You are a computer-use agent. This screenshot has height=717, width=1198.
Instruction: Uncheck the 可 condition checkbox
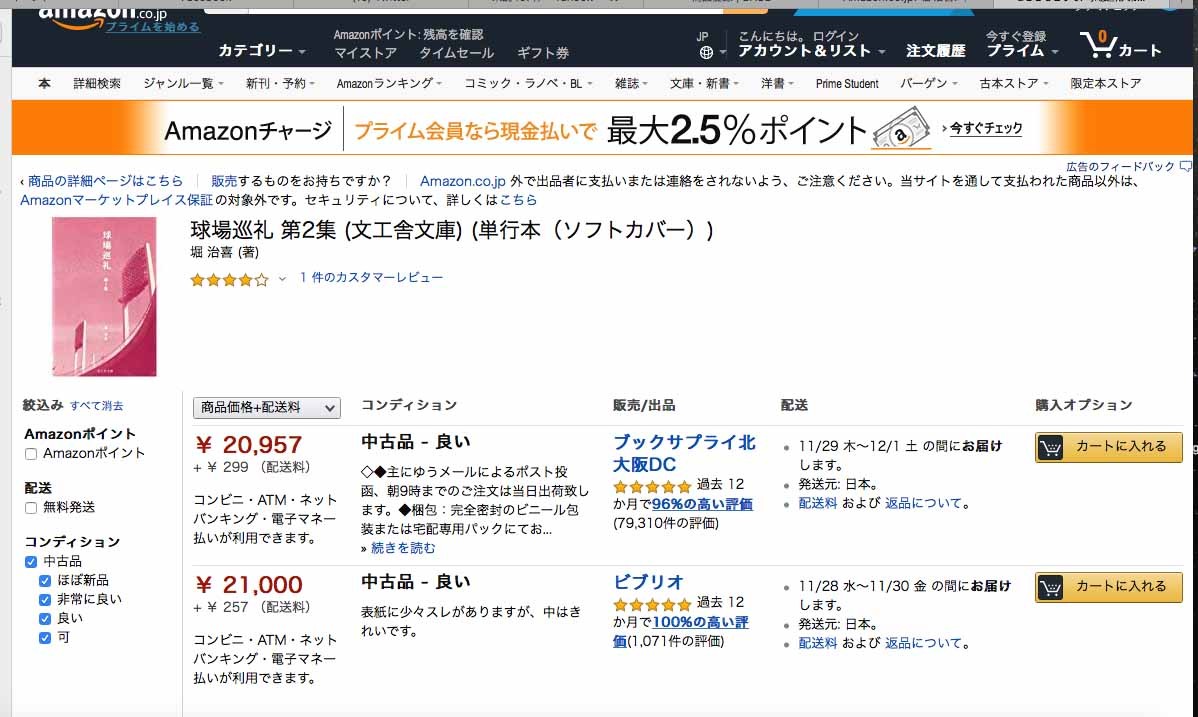point(45,638)
